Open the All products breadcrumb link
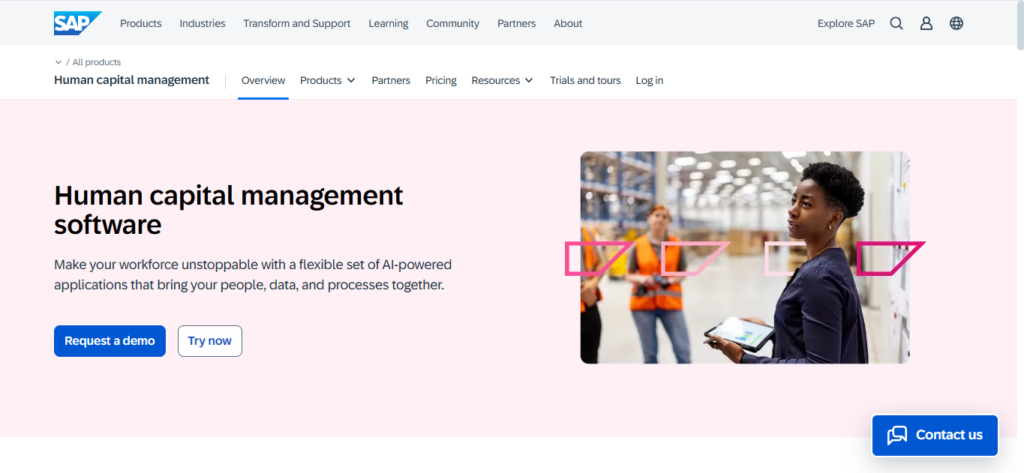The width and height of the screenshot is (1024, 473). pos(96,62)
